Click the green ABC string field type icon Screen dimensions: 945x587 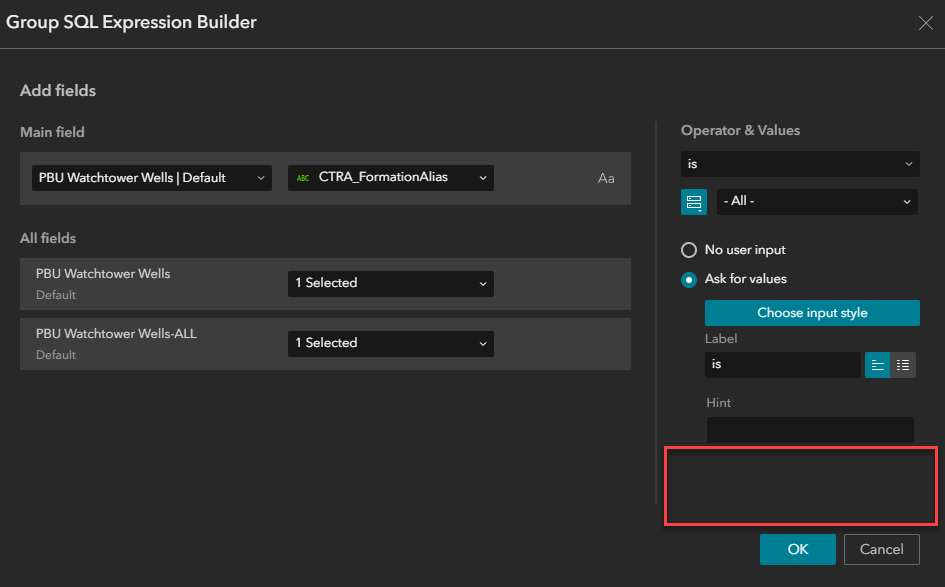(x=304, y=177)
